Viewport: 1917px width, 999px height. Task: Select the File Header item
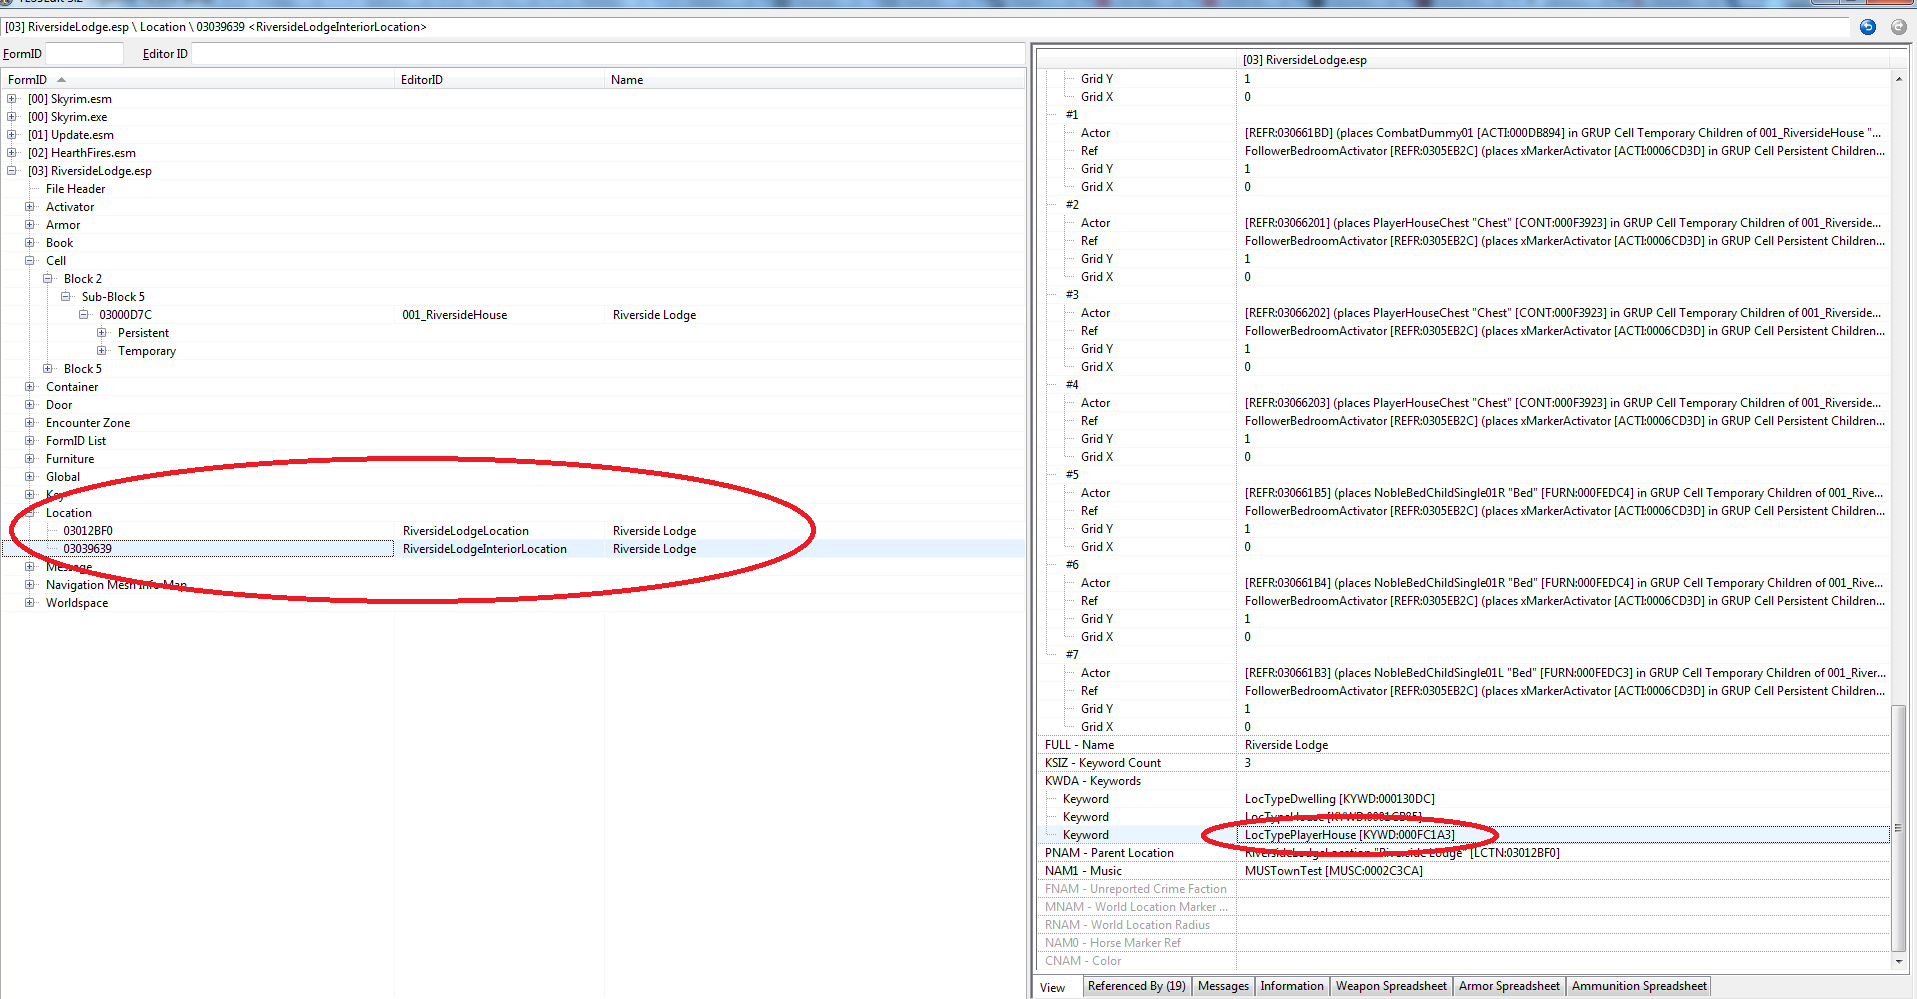(75, 189)
